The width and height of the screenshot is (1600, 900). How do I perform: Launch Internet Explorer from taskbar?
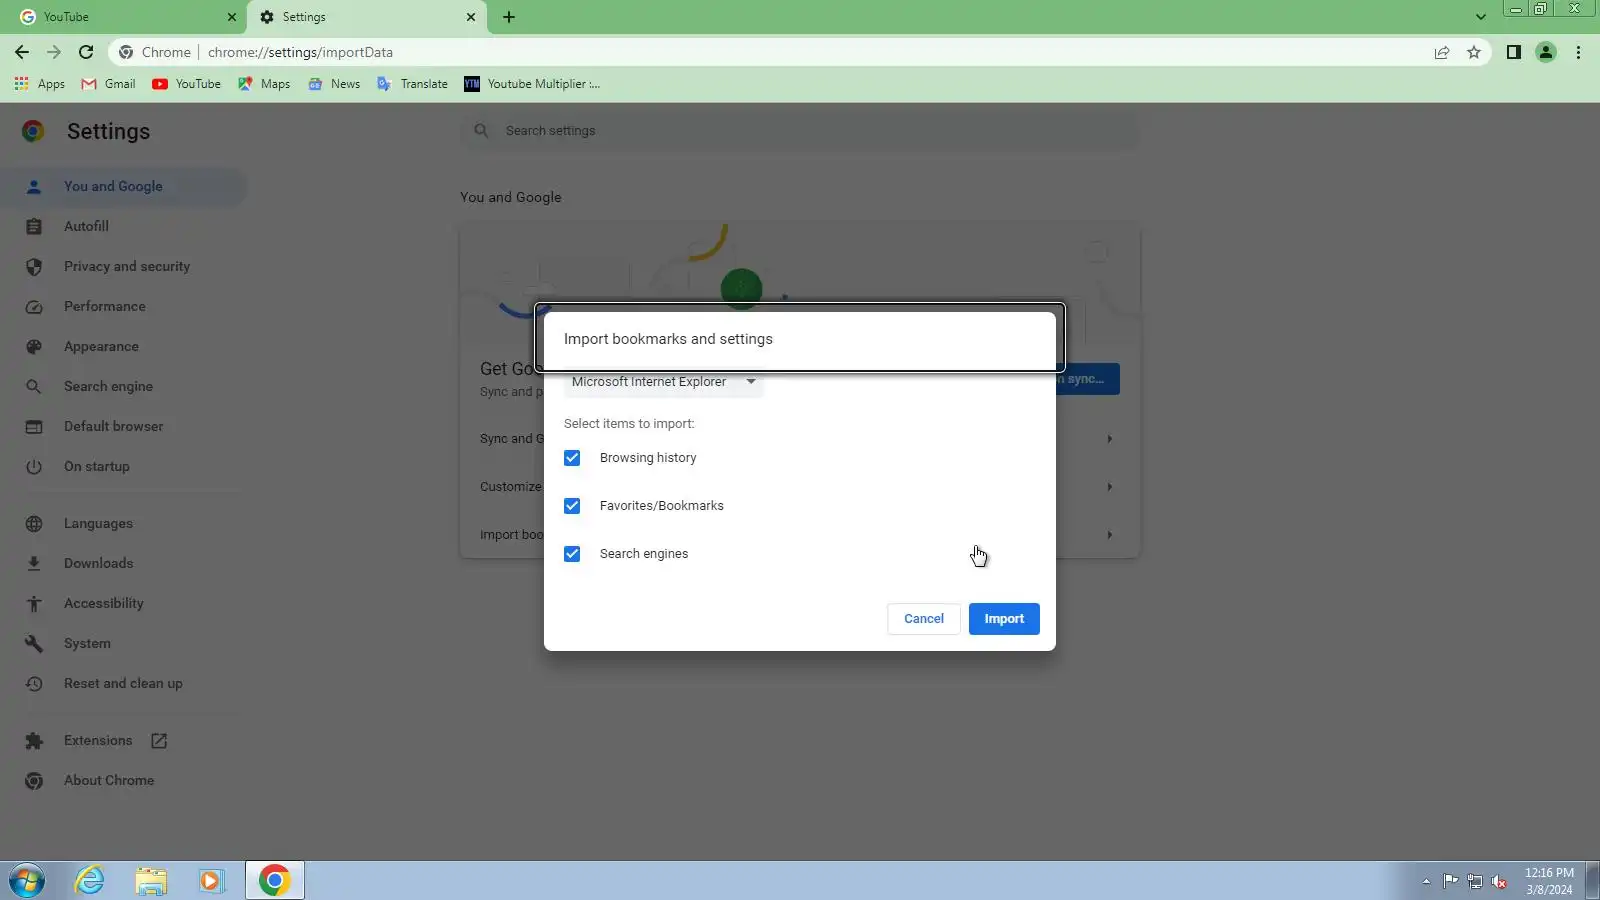coord(90,881)
